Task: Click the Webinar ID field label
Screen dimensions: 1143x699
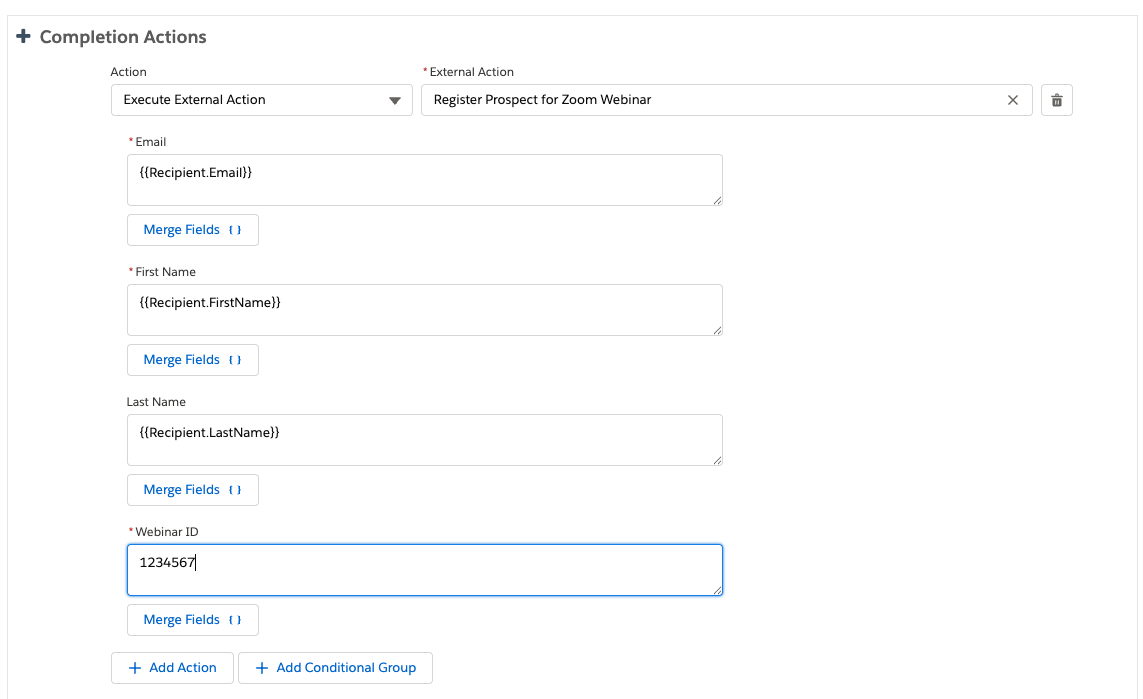Action: pos(166,532)
